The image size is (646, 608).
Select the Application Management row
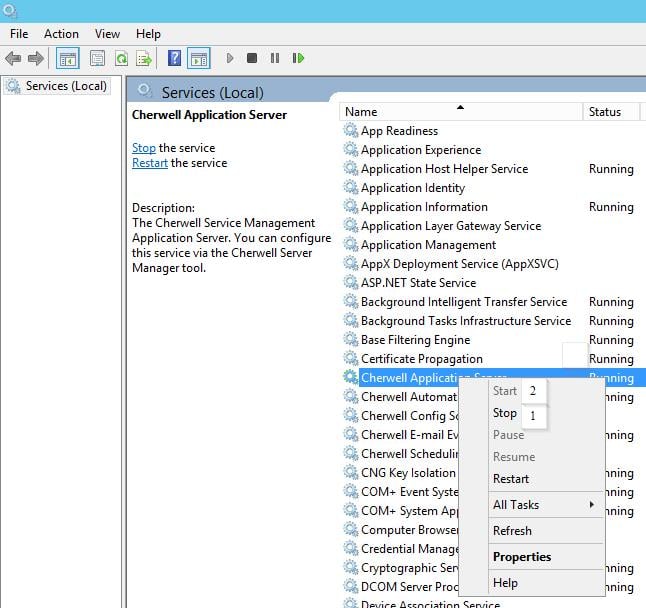pyautogui.click(x=494, y=245)
